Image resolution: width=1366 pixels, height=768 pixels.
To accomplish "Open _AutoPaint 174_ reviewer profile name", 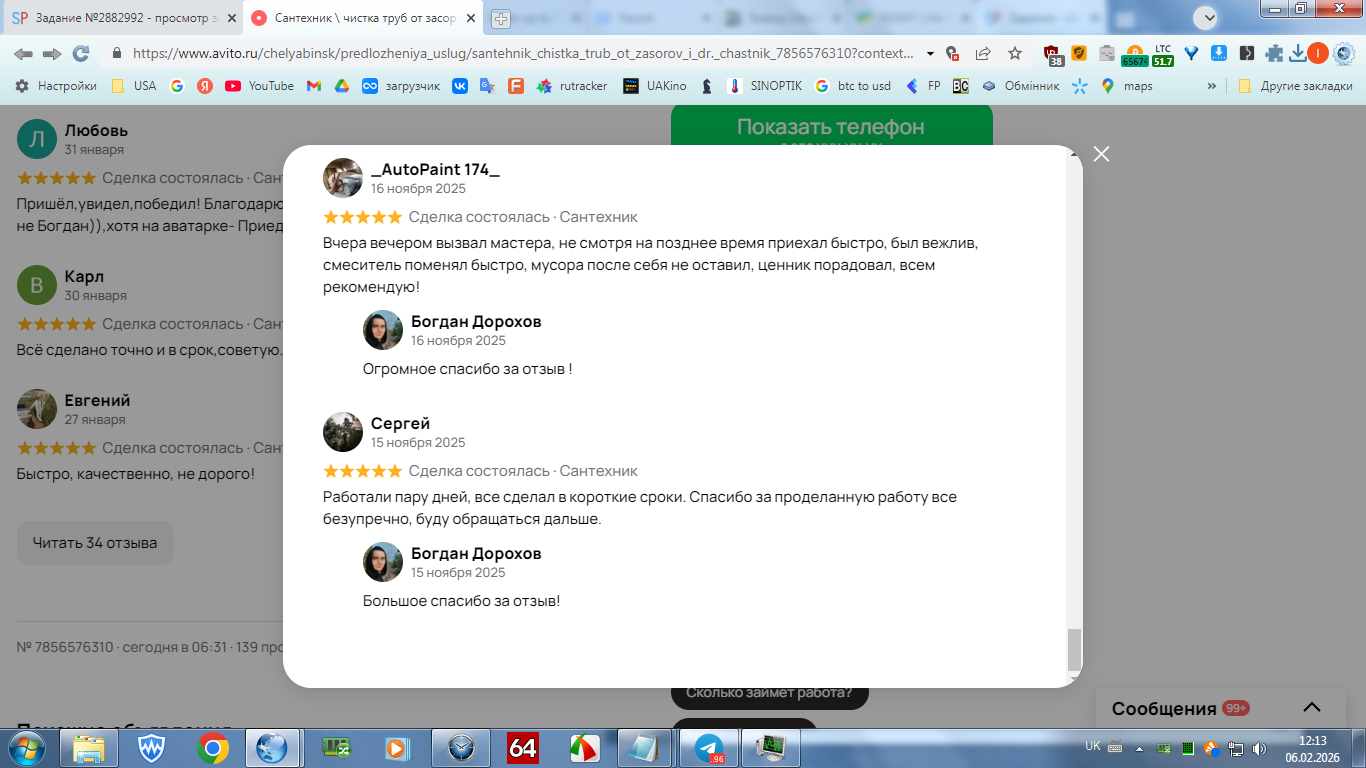I will 435,169.
